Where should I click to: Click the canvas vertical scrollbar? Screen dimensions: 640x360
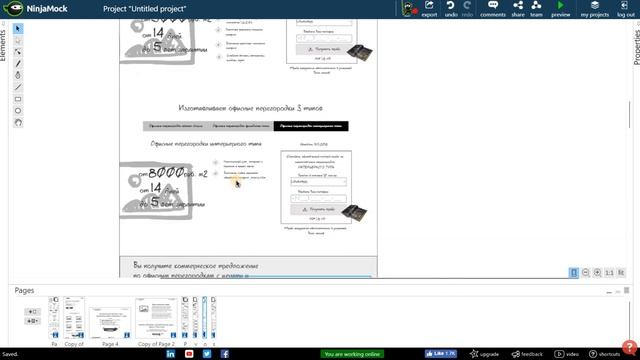[629, 114]
